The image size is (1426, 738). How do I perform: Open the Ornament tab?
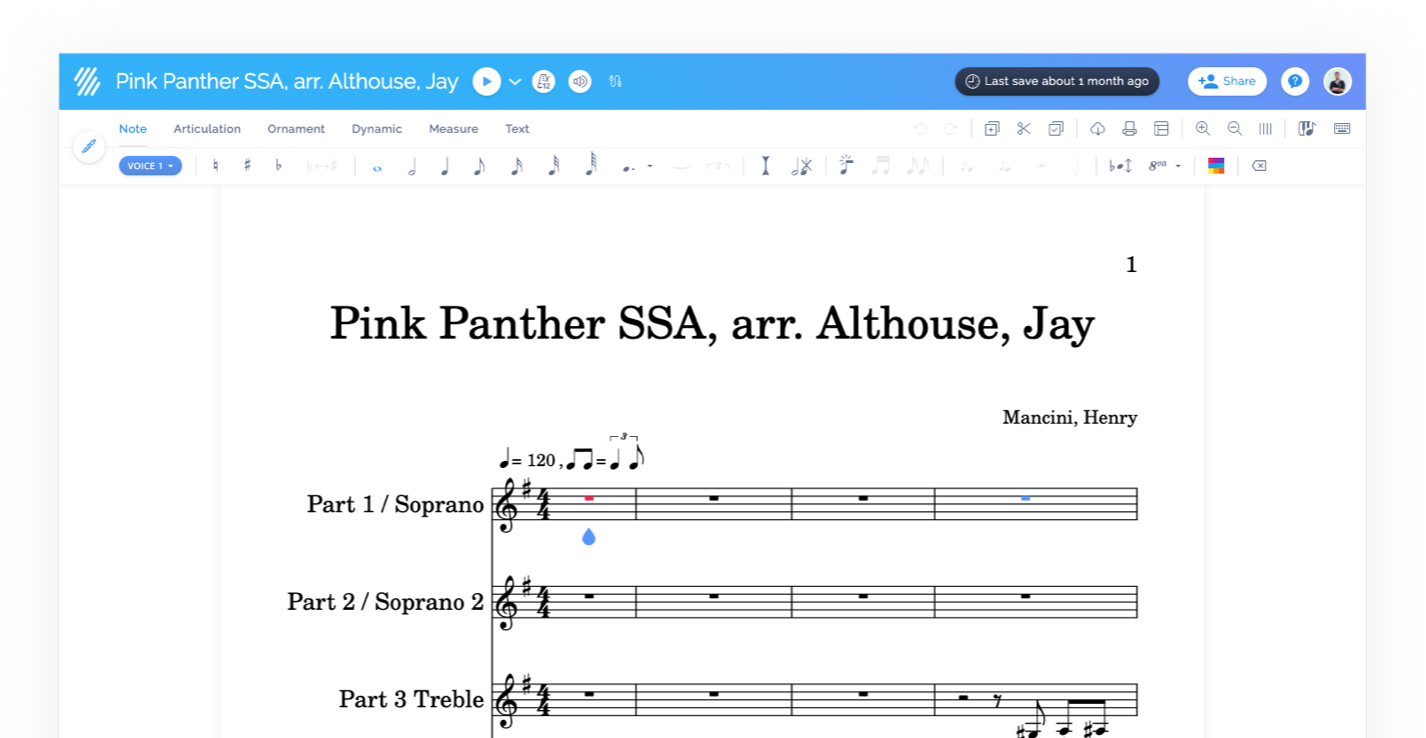click(296, 129)
